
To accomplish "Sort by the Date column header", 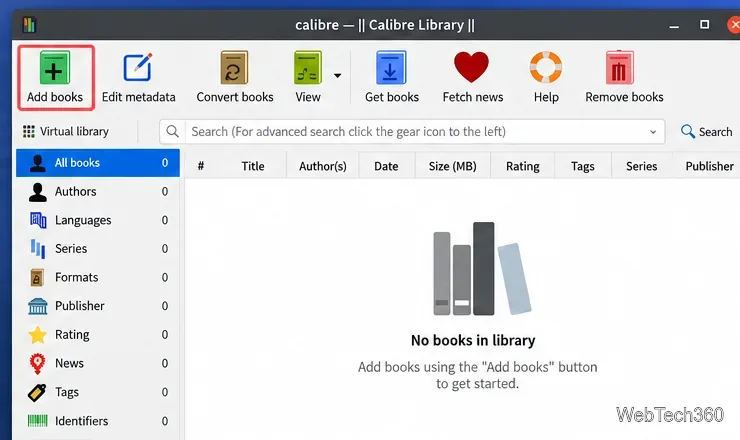I will click(x=387, y=166).
